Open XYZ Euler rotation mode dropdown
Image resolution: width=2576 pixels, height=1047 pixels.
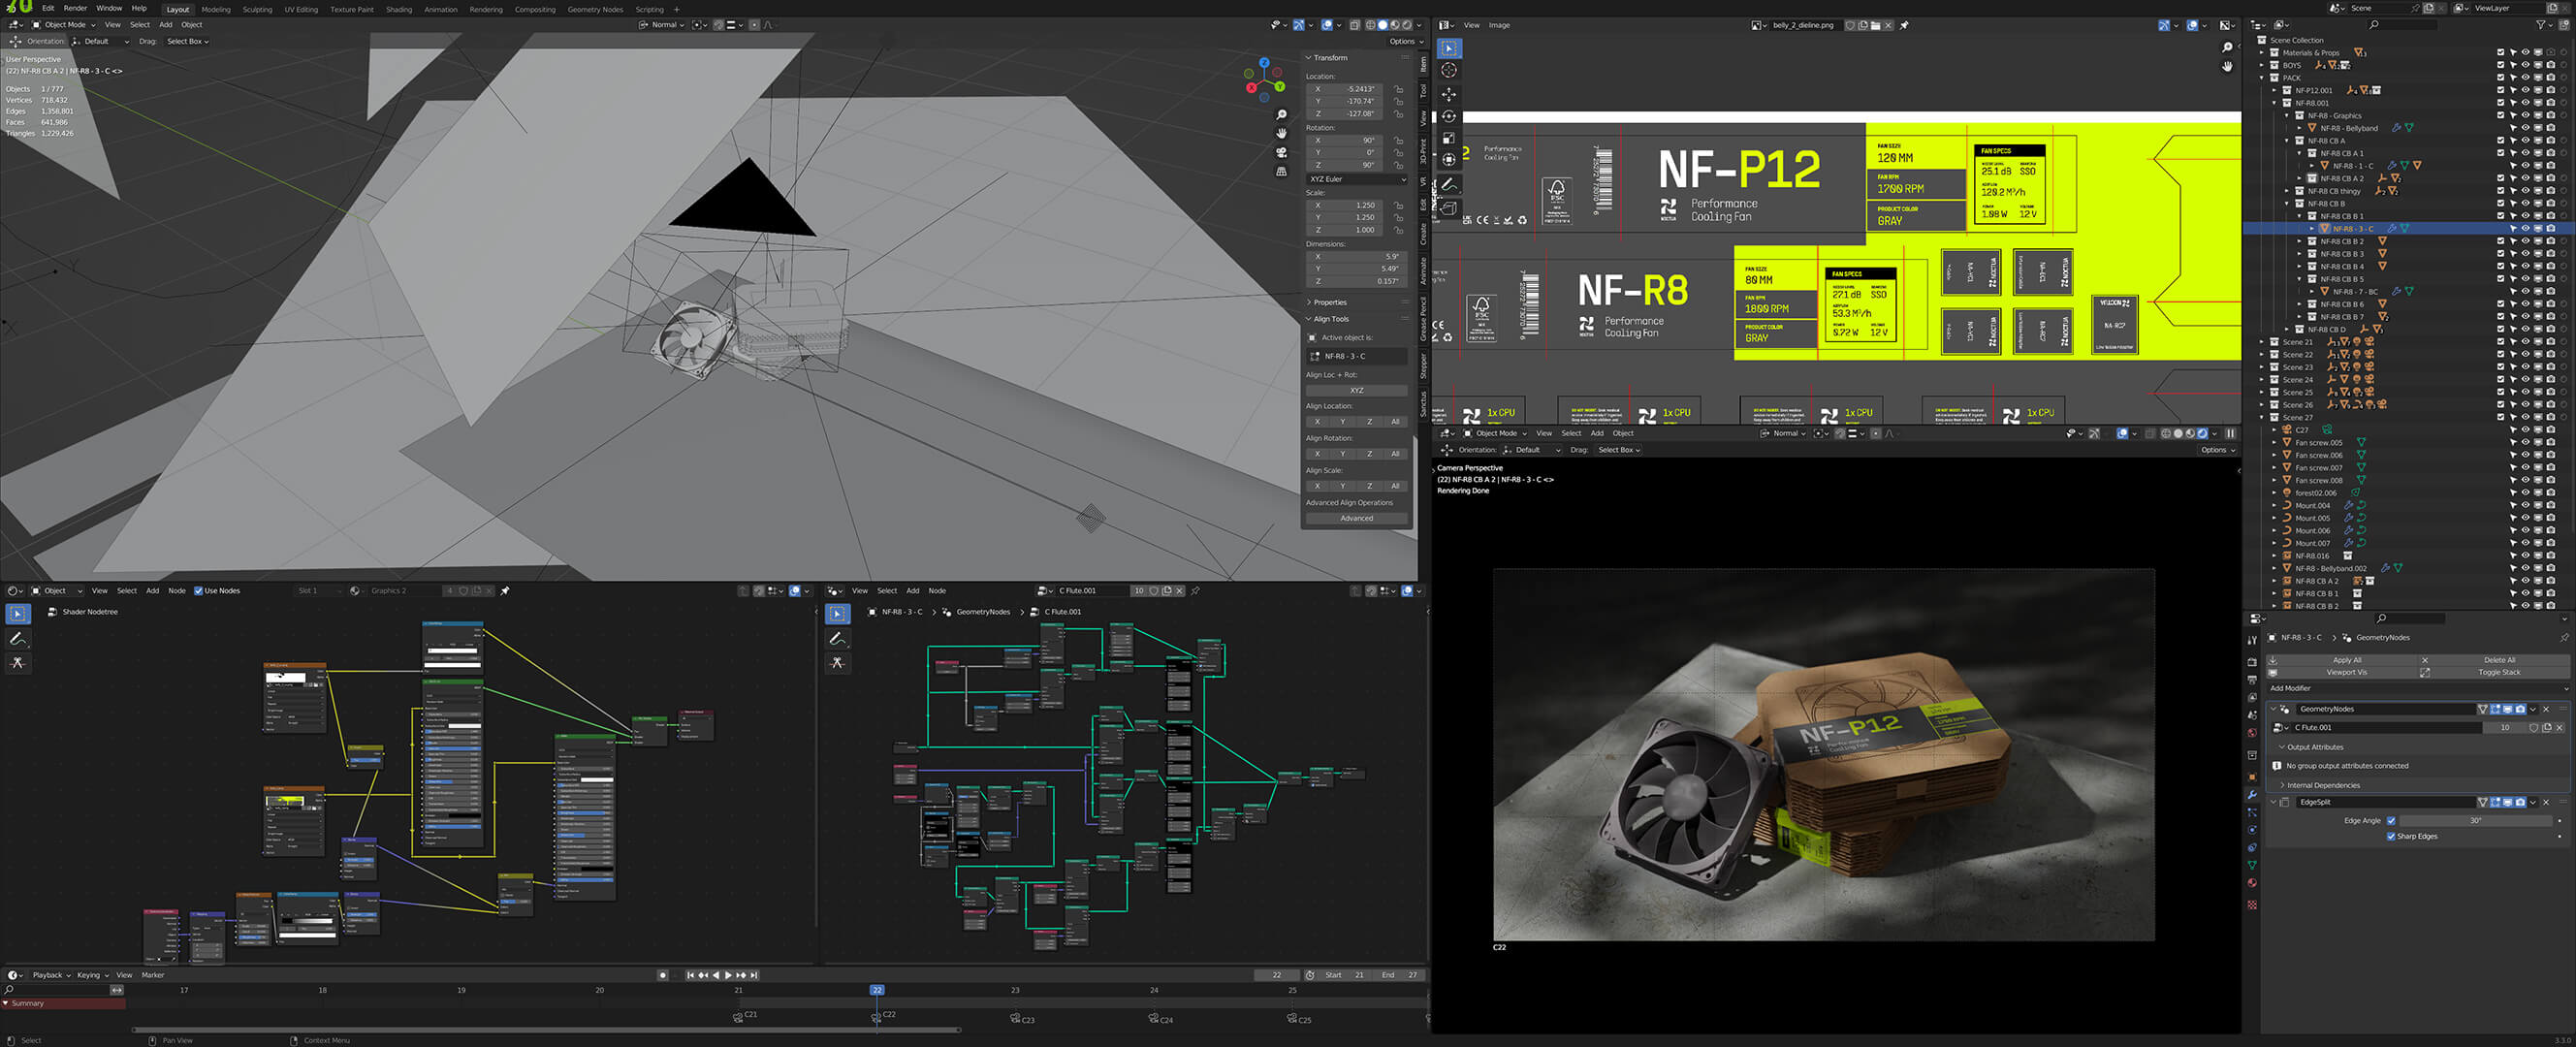tap(1357, 179)
